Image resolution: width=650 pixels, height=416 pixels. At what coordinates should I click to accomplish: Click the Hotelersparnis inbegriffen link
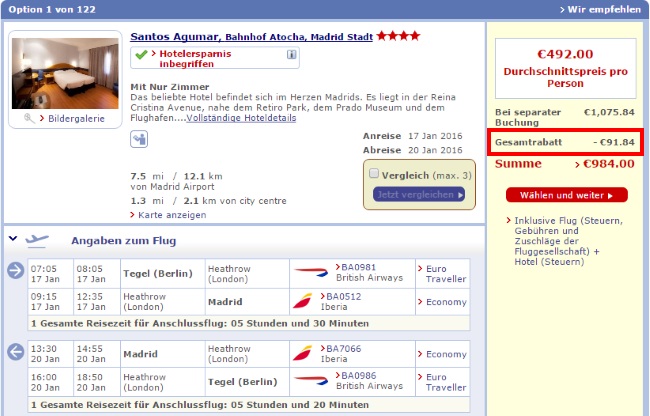[195, 59]
